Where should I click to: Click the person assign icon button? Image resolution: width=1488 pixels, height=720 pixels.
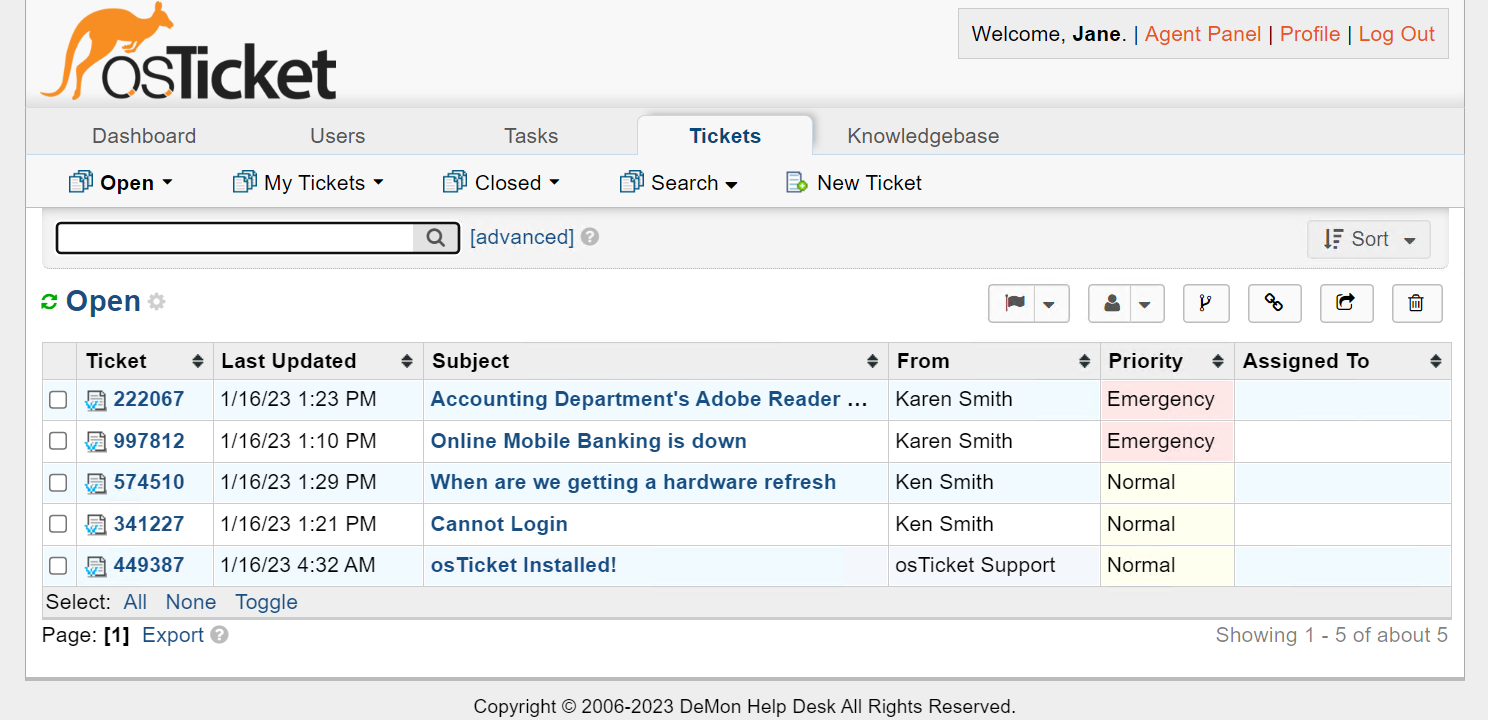(x=1111, y=303)
